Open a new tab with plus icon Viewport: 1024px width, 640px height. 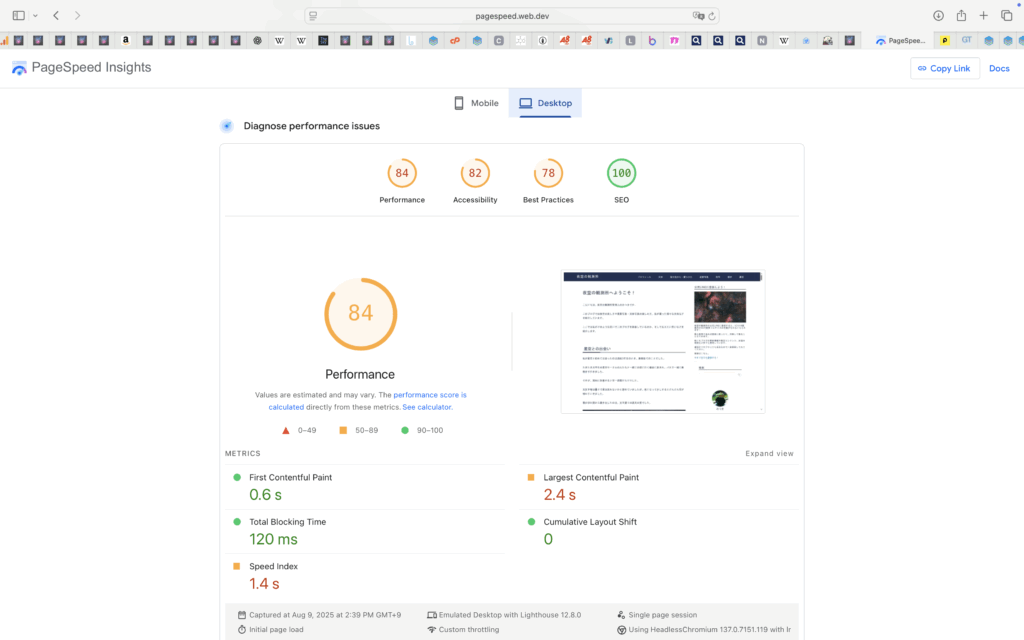coord(984,15)
